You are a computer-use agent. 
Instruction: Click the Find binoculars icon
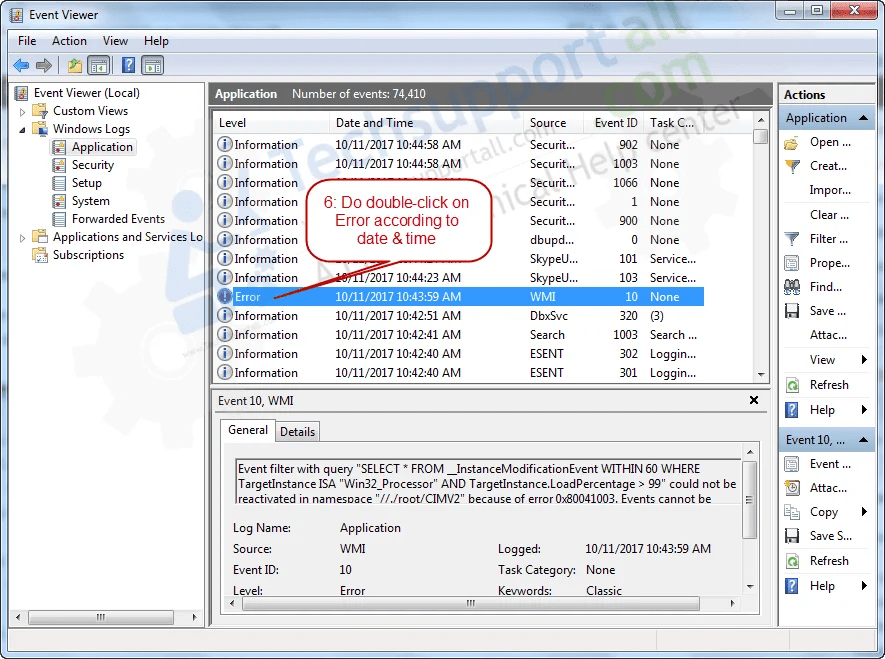coord(792,287)
